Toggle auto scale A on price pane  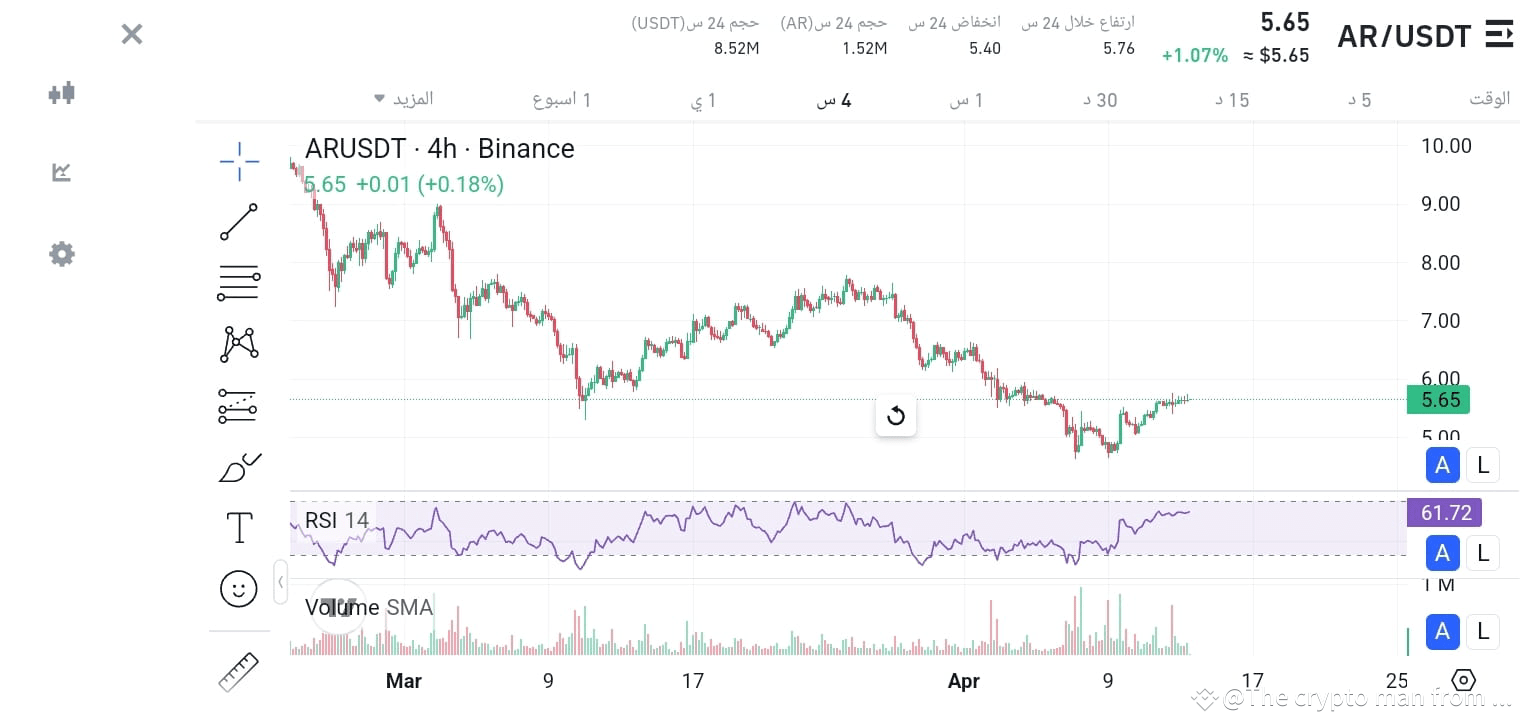tap(1442, 464)
